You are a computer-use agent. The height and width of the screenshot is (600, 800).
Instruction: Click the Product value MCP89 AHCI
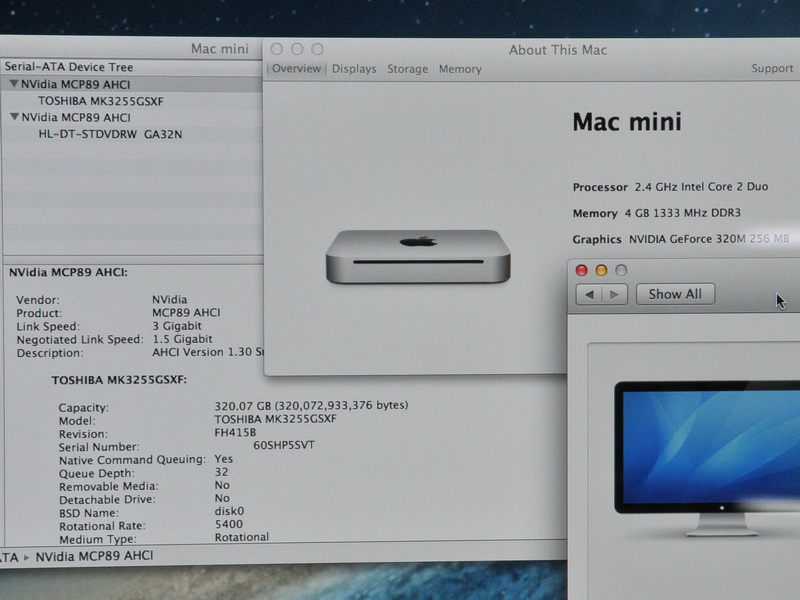(x=186, y=313)
